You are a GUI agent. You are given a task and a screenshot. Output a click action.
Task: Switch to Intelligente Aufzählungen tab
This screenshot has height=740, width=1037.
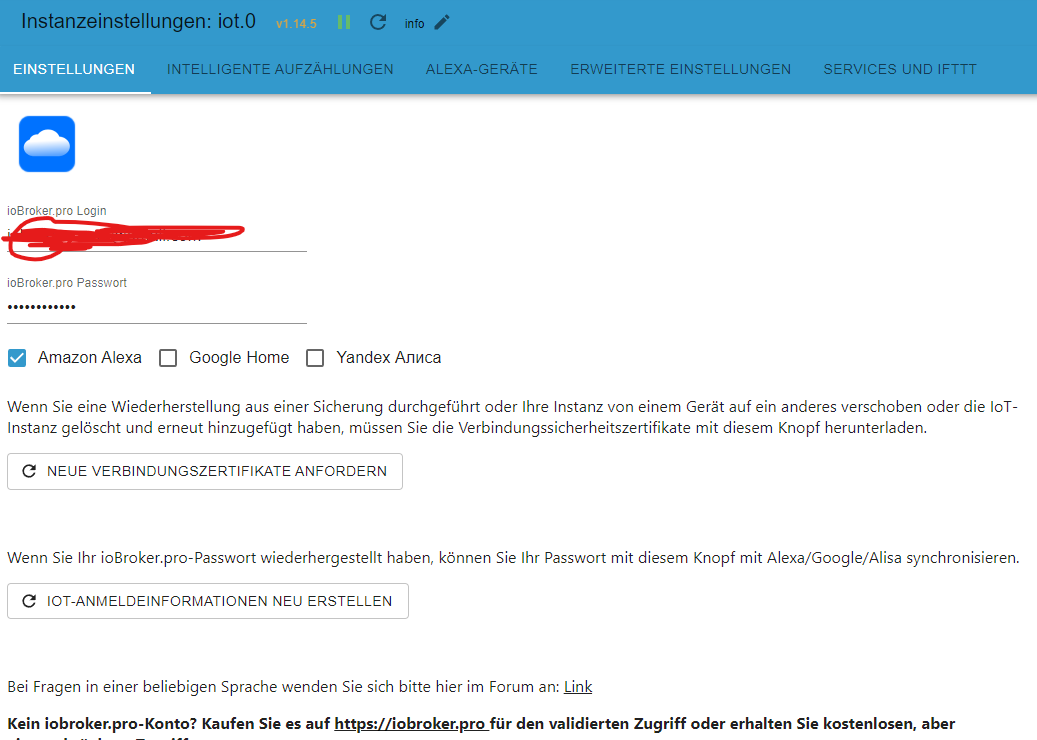coord(280,69)
